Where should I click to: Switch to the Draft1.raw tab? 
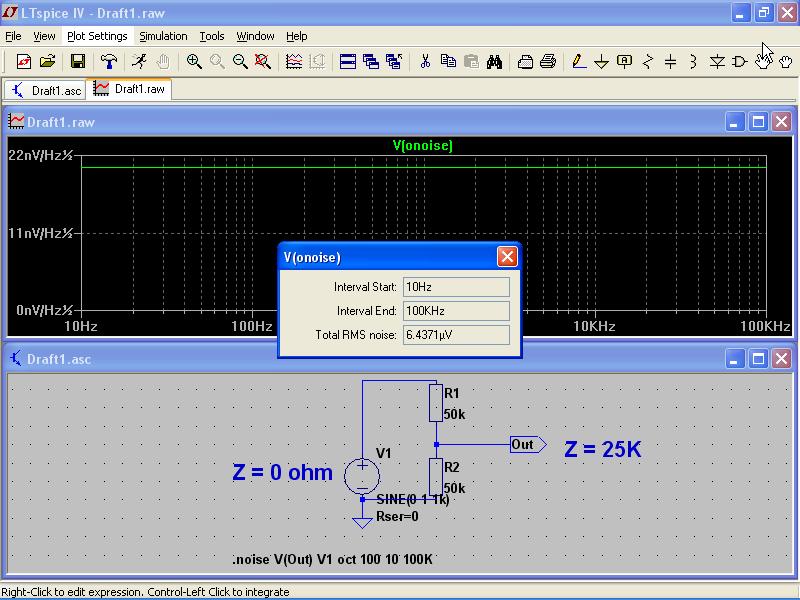[129, 89]
